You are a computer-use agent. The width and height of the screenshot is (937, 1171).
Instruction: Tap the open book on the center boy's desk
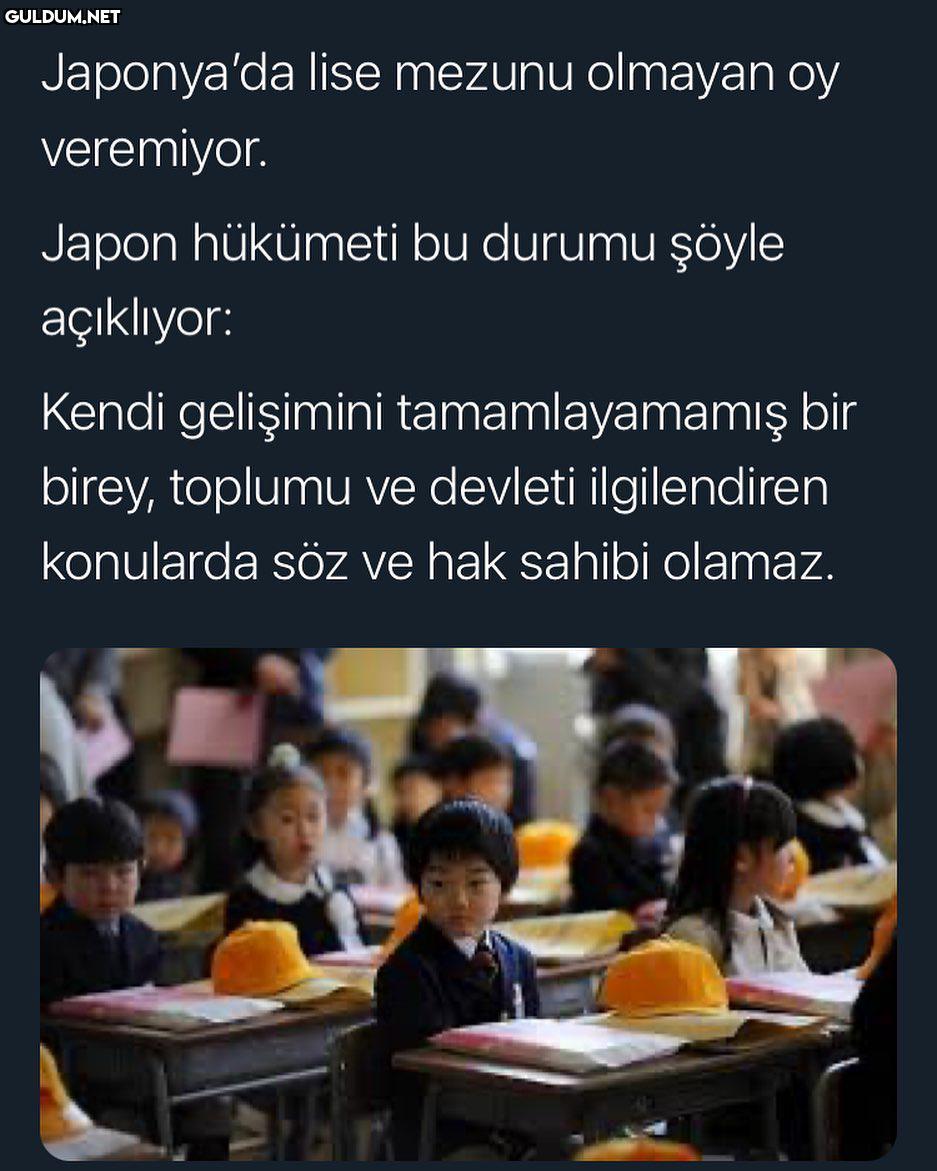click(x=556, y=1042)
